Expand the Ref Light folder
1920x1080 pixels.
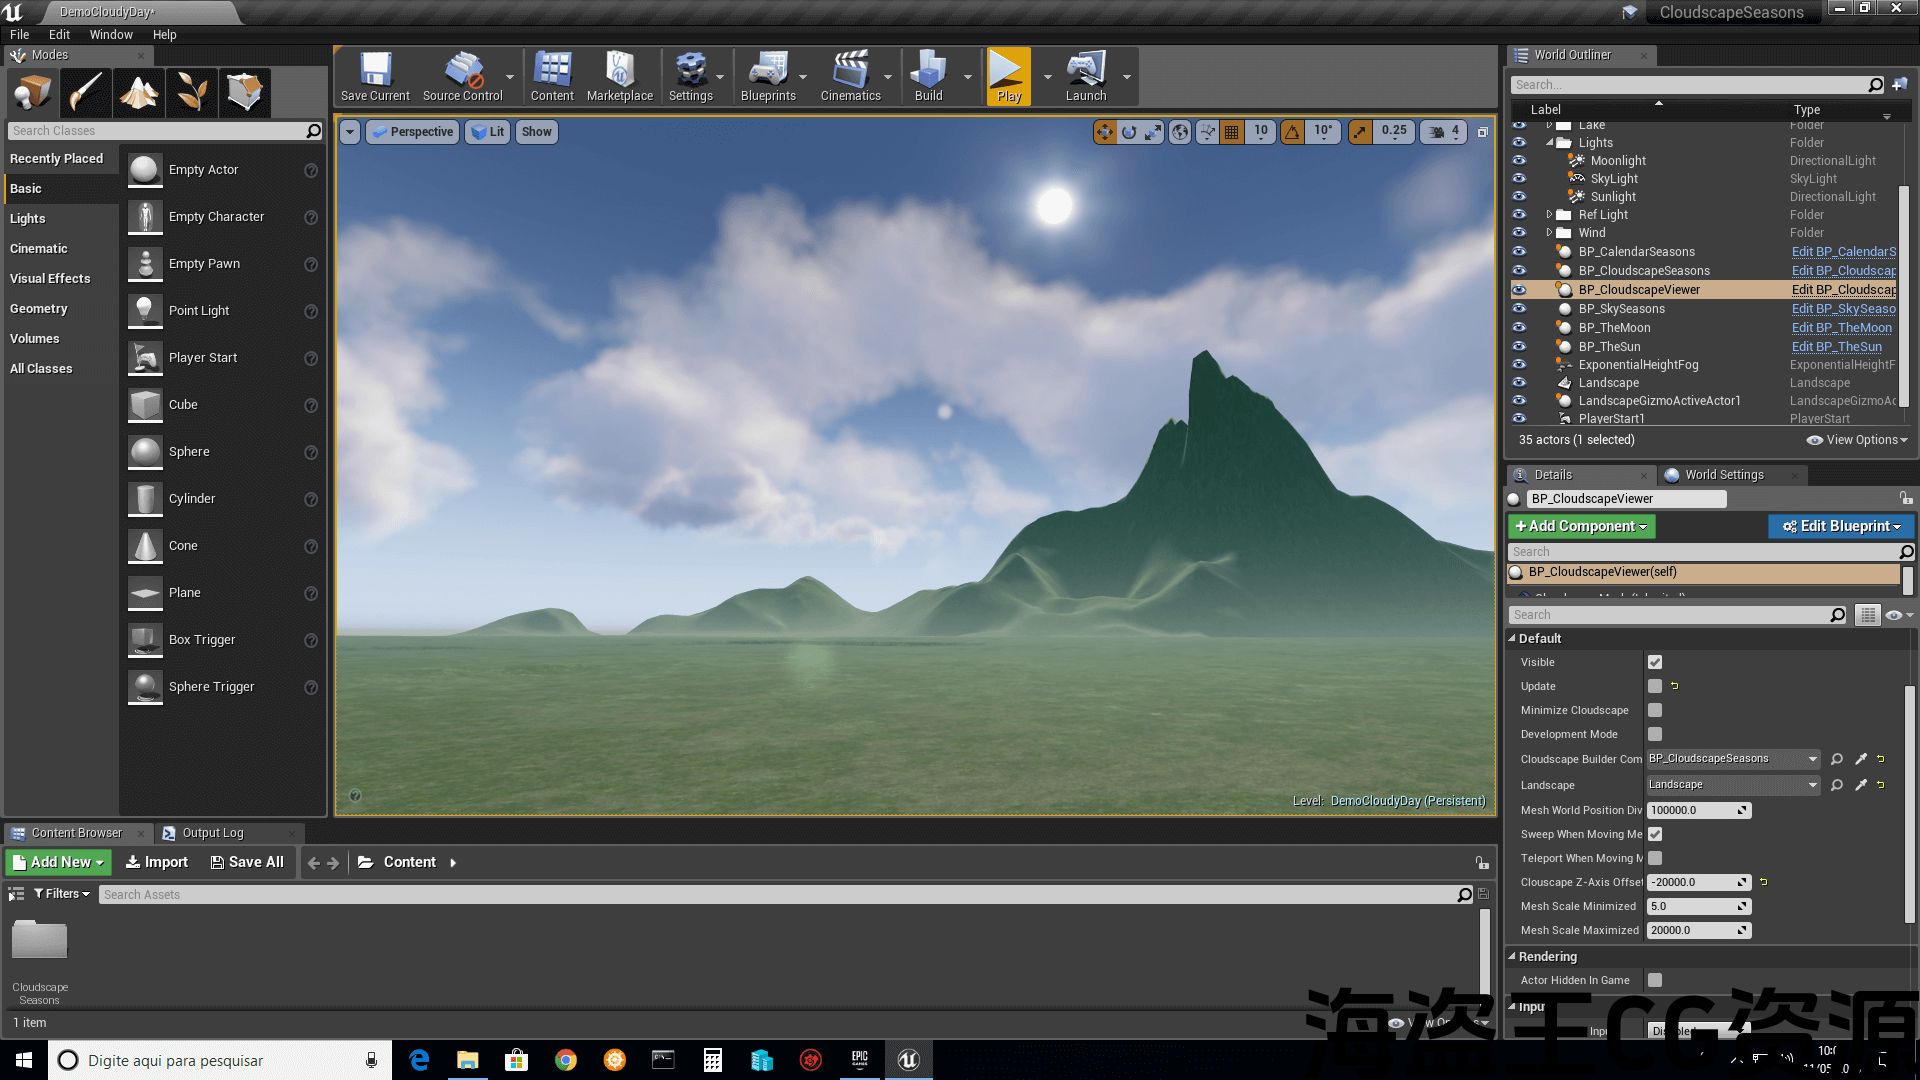tap(1549, 215)
